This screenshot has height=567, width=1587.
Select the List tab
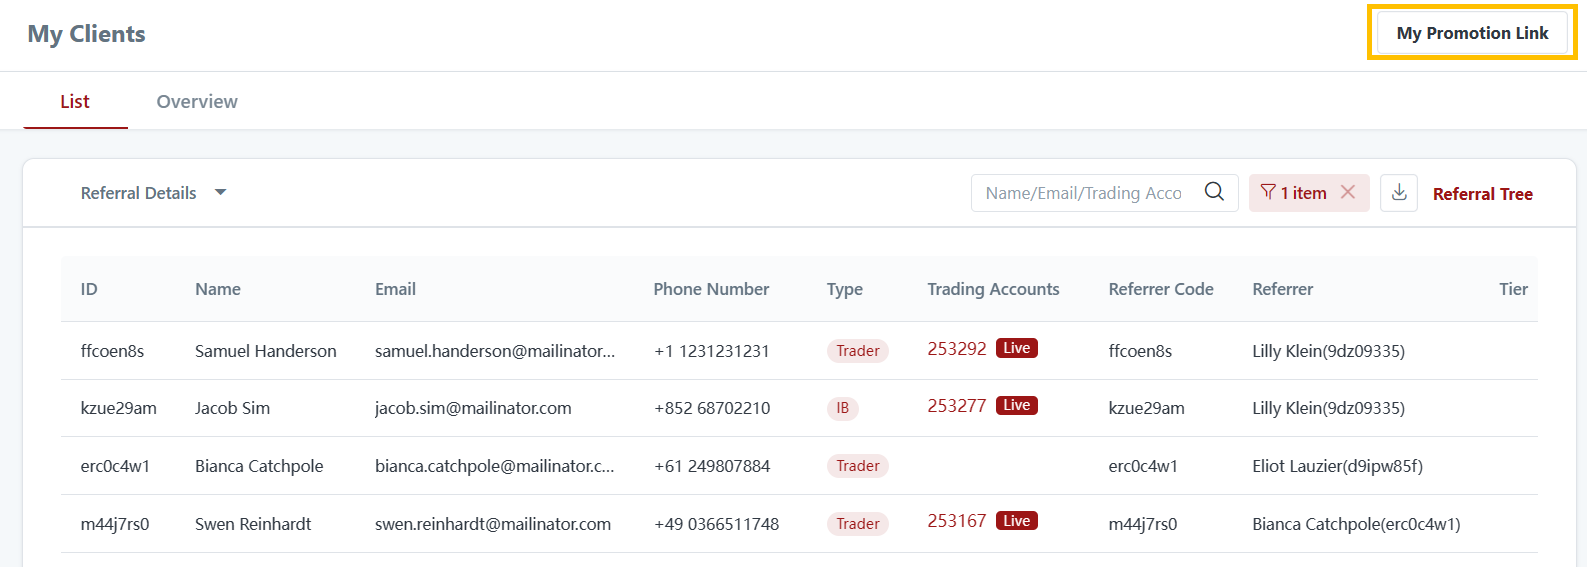click(75, 101)
